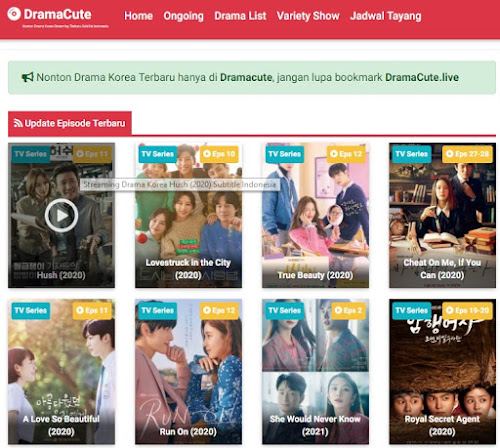Go to the Ongoing page

point(183,16)
